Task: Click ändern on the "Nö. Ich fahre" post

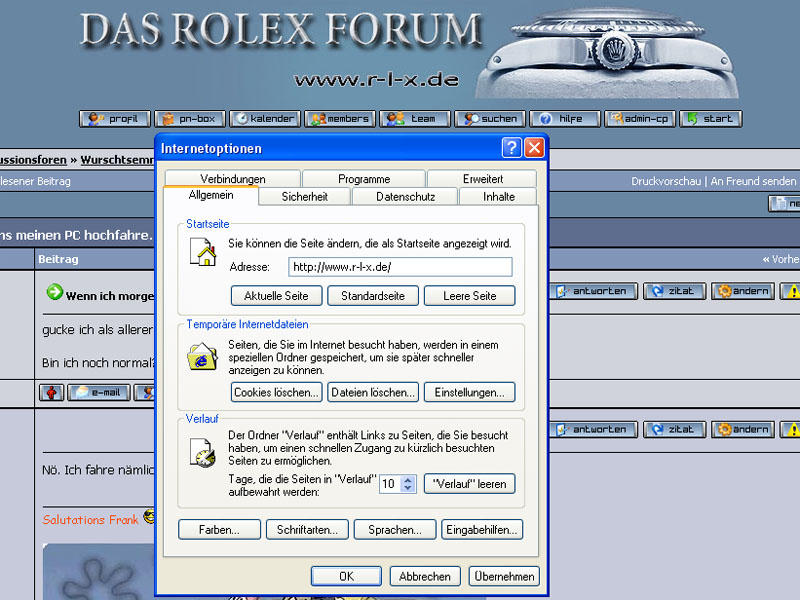Action: pos(743,430)
